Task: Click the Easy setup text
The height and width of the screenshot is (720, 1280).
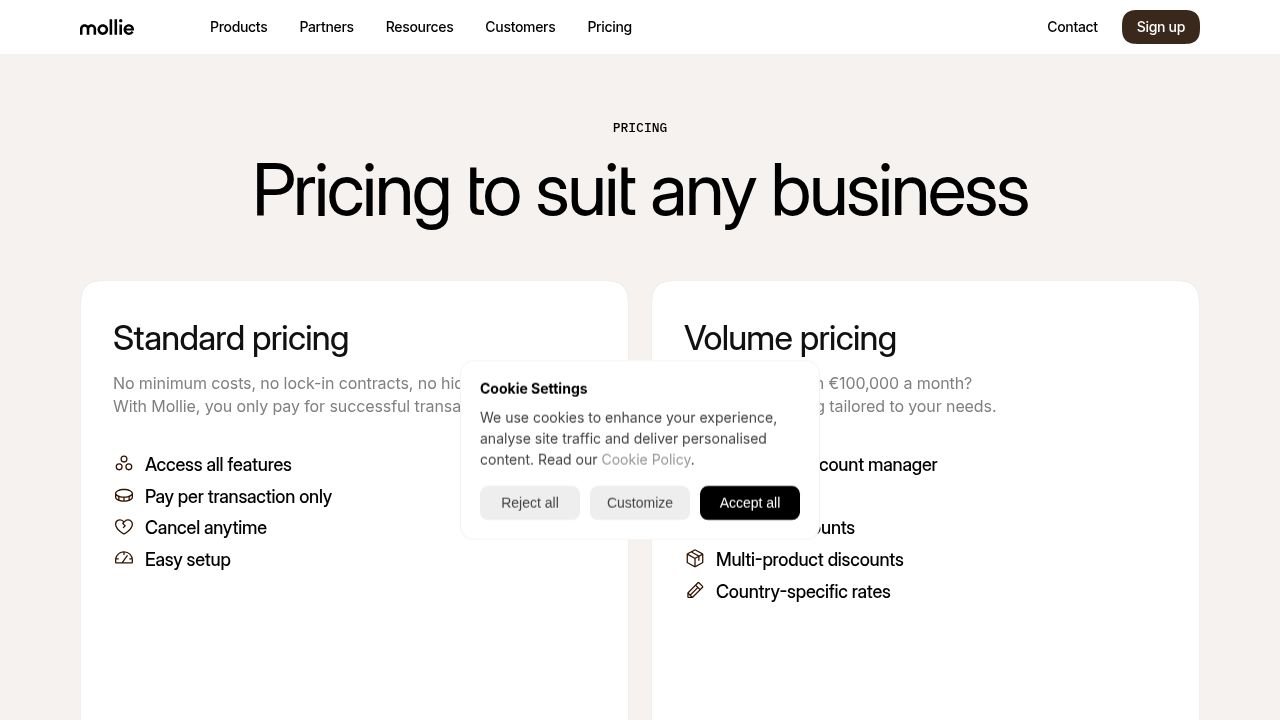Action: pos(188,560)
